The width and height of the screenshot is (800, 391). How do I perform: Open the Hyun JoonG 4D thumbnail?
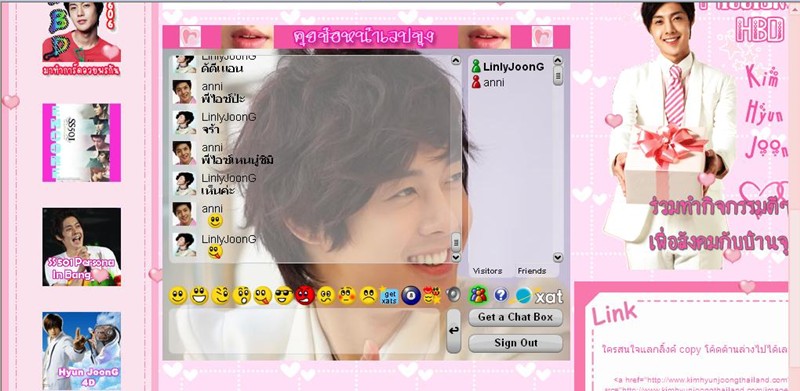coord(82,351)
